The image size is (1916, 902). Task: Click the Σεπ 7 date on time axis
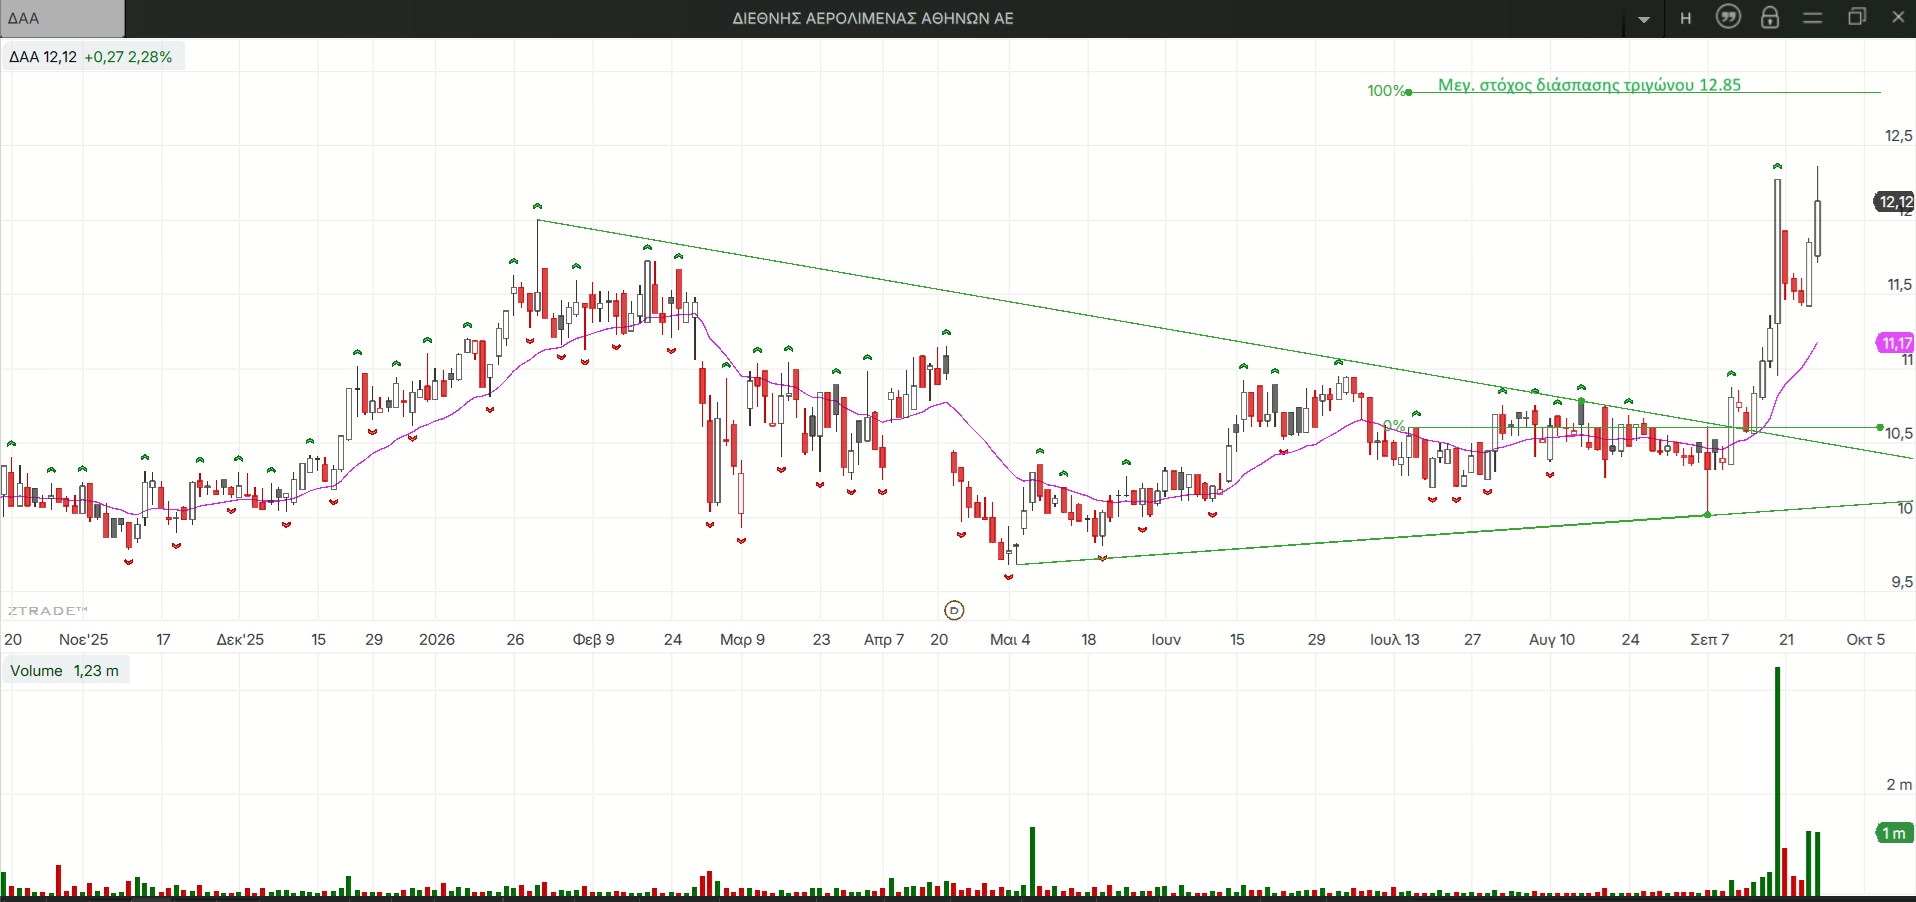click(1709, 639)
